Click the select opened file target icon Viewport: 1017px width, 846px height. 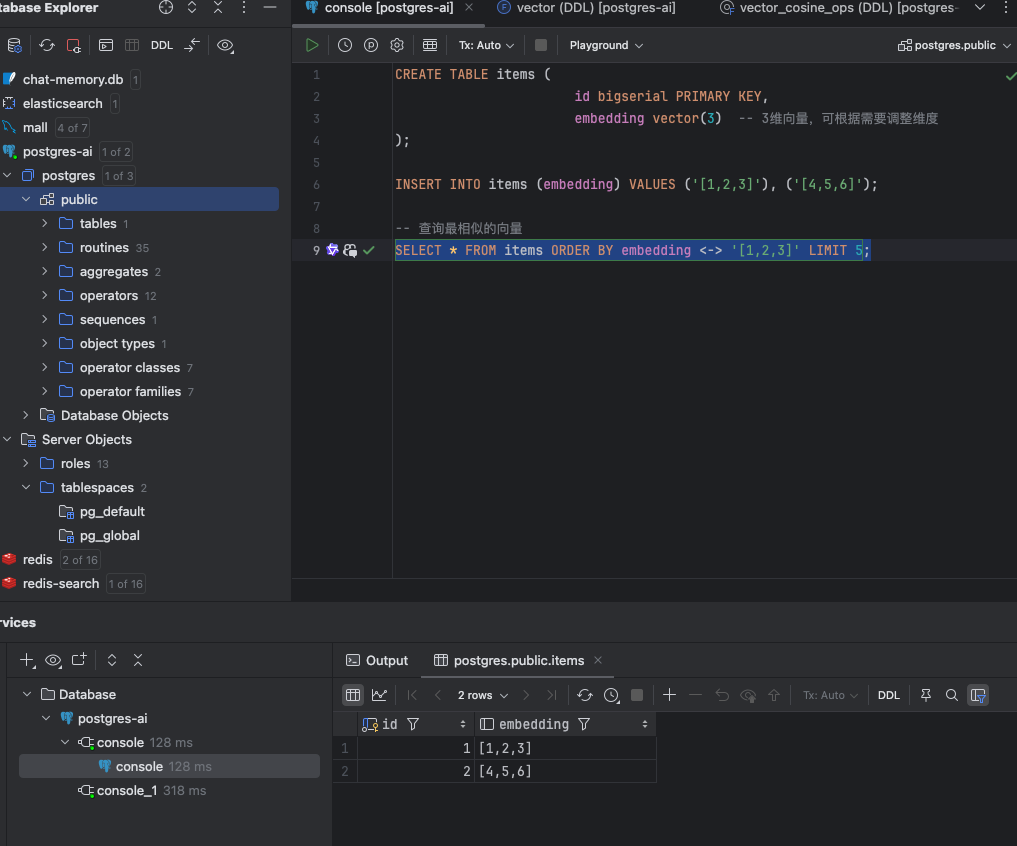166,8
